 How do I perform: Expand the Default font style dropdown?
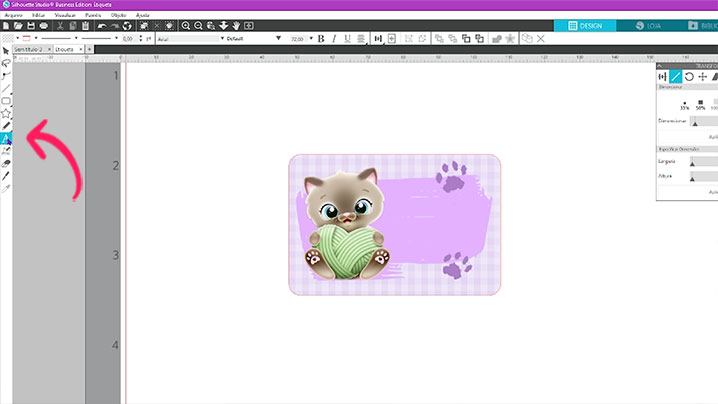pos(250,38)
